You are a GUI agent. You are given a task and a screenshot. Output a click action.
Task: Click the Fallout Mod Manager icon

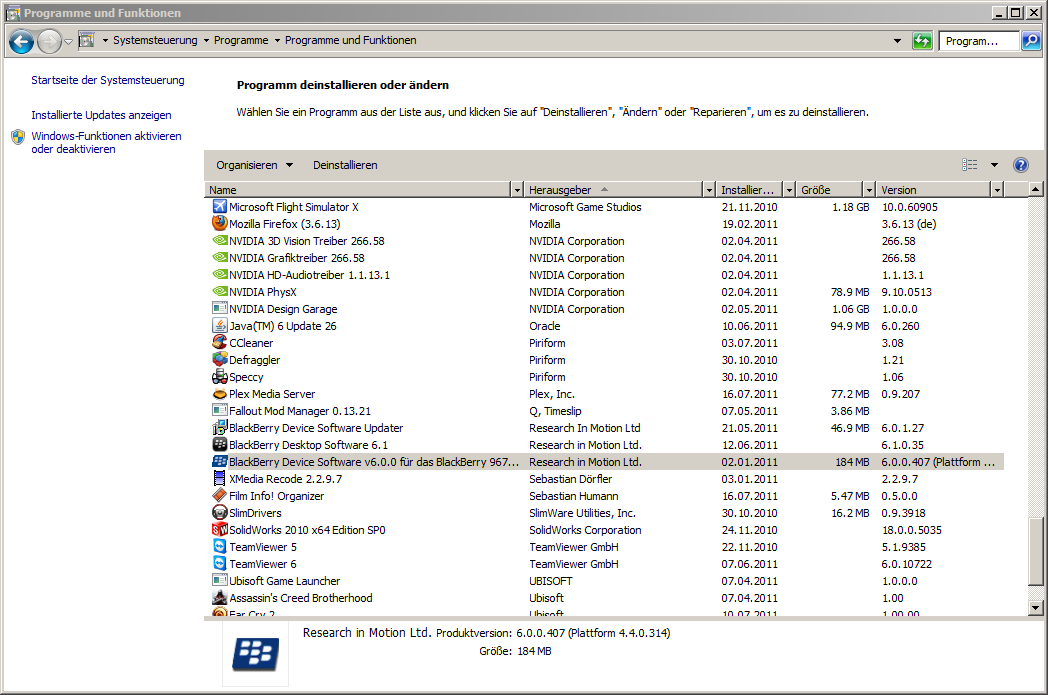[219, 410]
